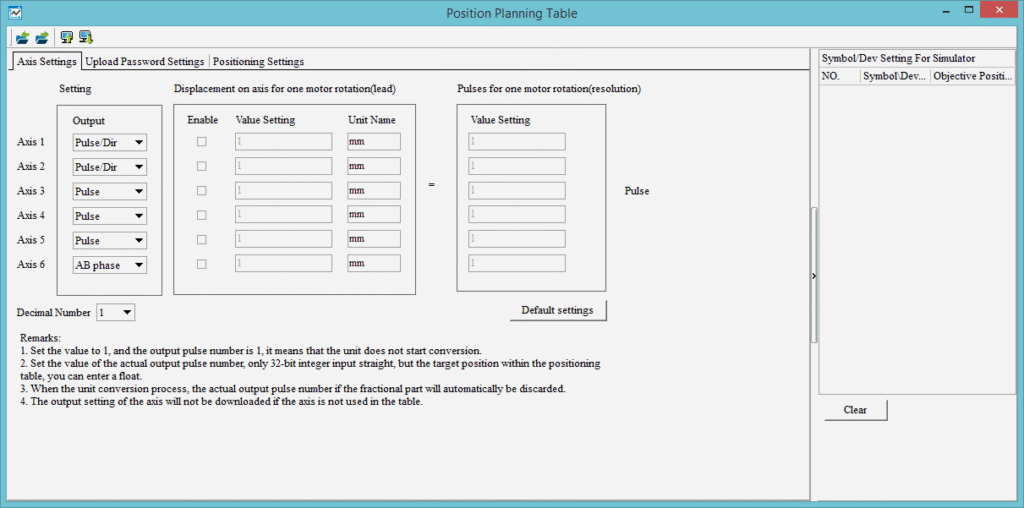Click the monitor icon with up arrow

tap(67, 38)
